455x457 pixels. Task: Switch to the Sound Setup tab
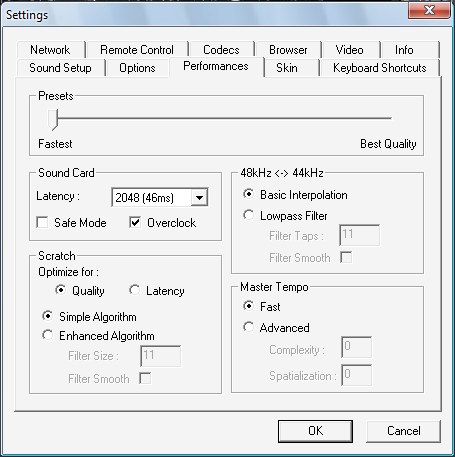(60, 68)
